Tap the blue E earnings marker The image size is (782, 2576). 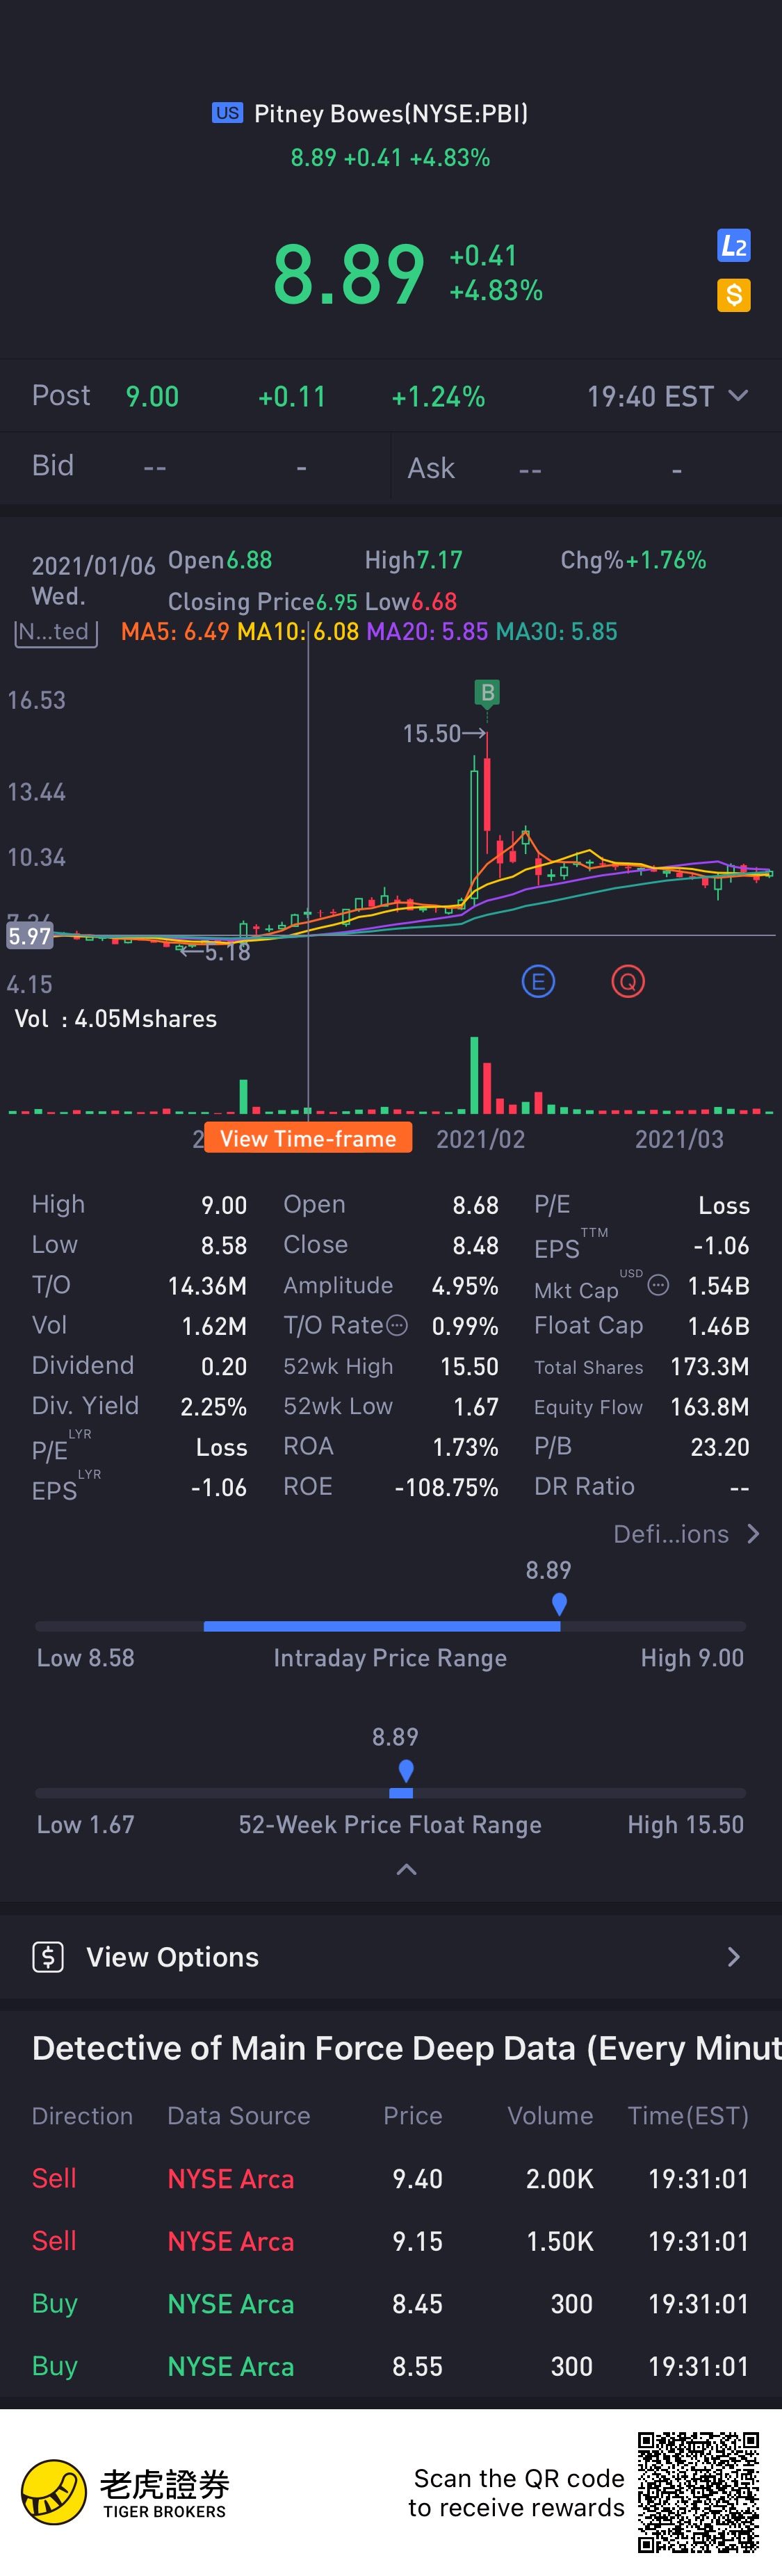[538, 981]
